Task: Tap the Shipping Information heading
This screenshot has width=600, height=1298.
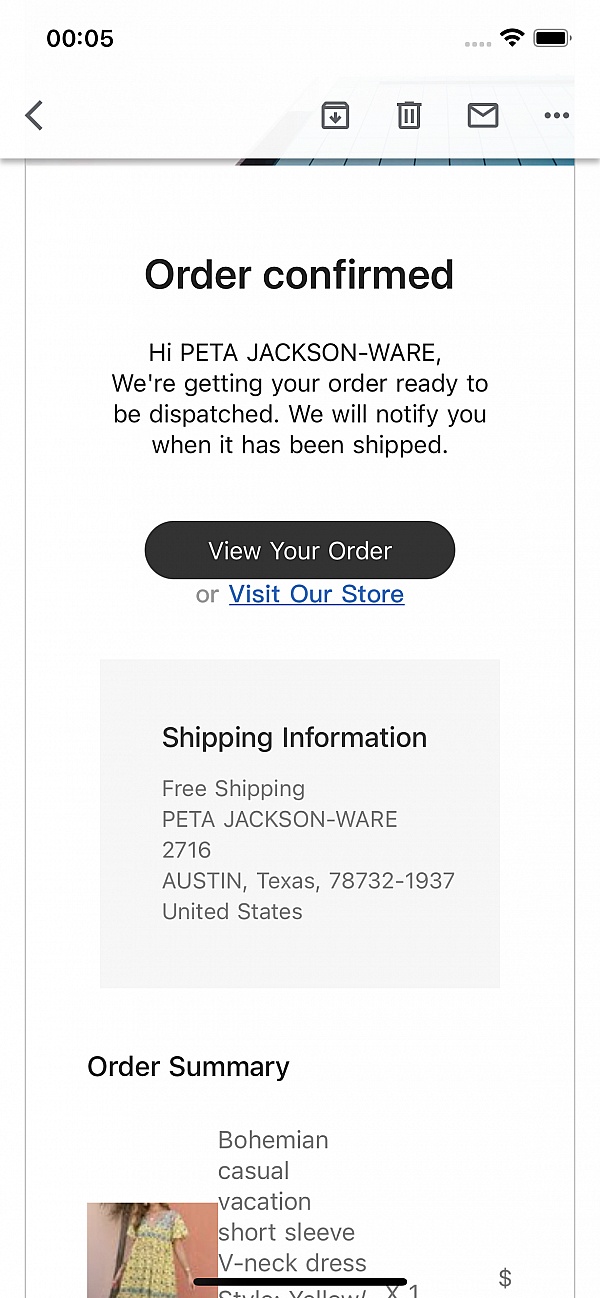Action: coord(294,738)
